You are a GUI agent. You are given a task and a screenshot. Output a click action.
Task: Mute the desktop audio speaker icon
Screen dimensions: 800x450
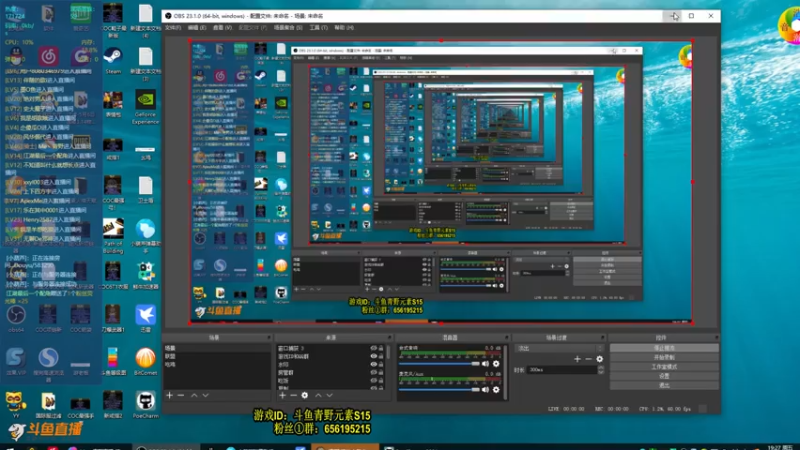tap(485, 364)
